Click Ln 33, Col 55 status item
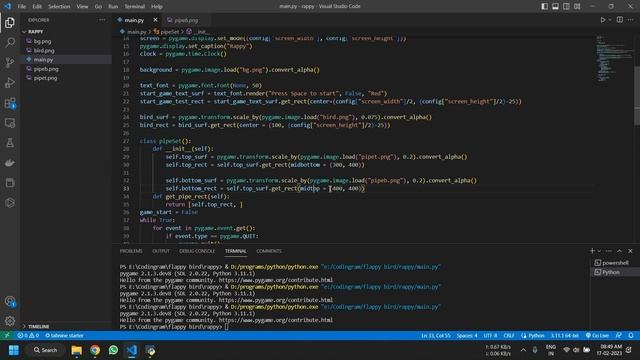The width and height of the screenshot is (640, 360). (436, 336)
